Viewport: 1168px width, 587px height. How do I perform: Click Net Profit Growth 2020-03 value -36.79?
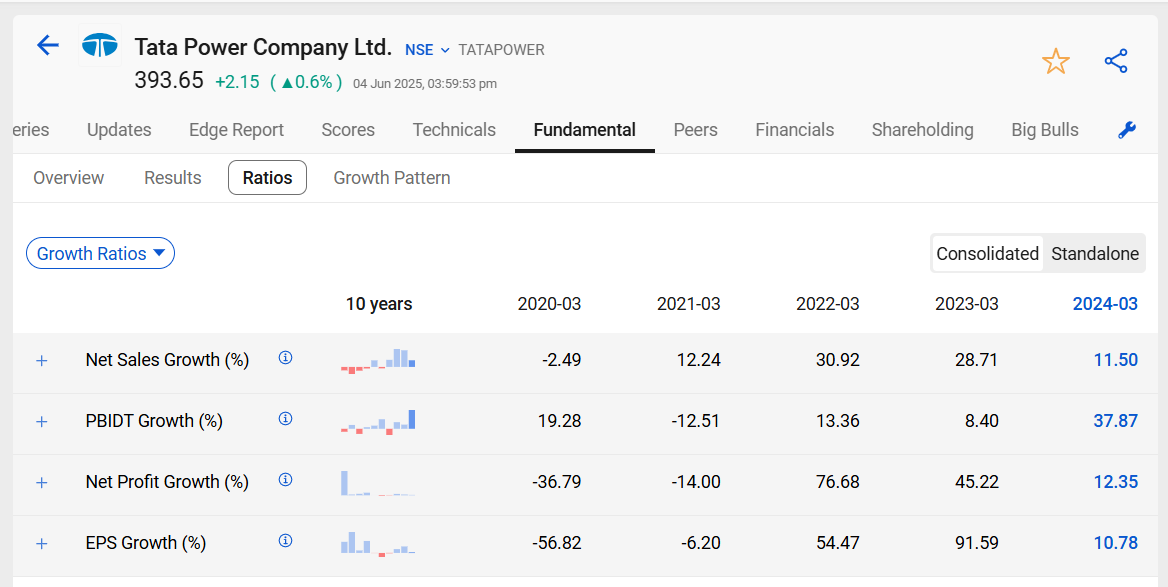click(556, 483)
